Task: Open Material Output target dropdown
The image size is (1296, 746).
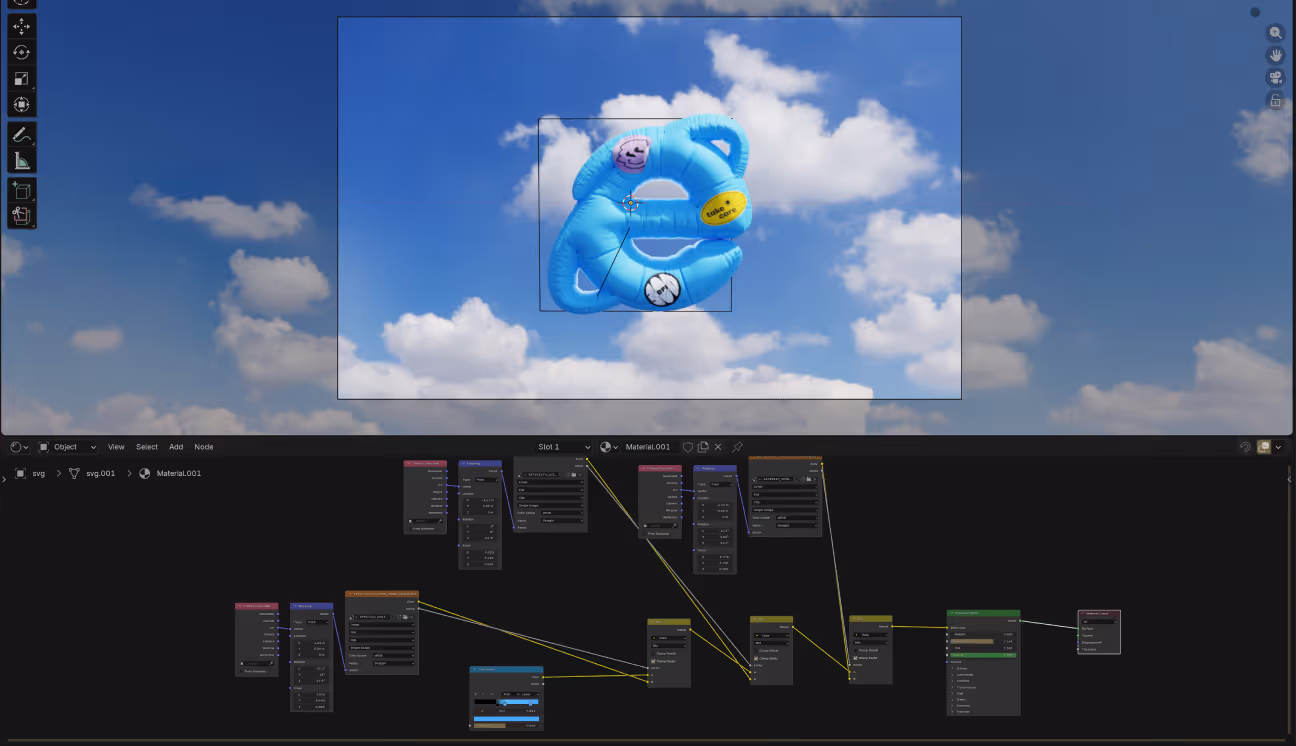Action: point(1098,621)
